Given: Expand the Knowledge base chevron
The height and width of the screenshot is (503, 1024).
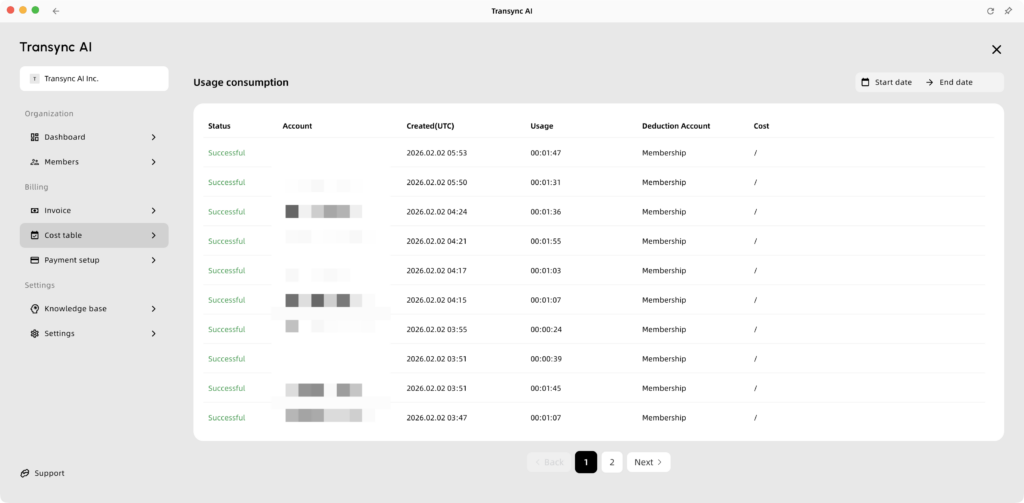Looking at the screenshot, I should tap(153, 309).
